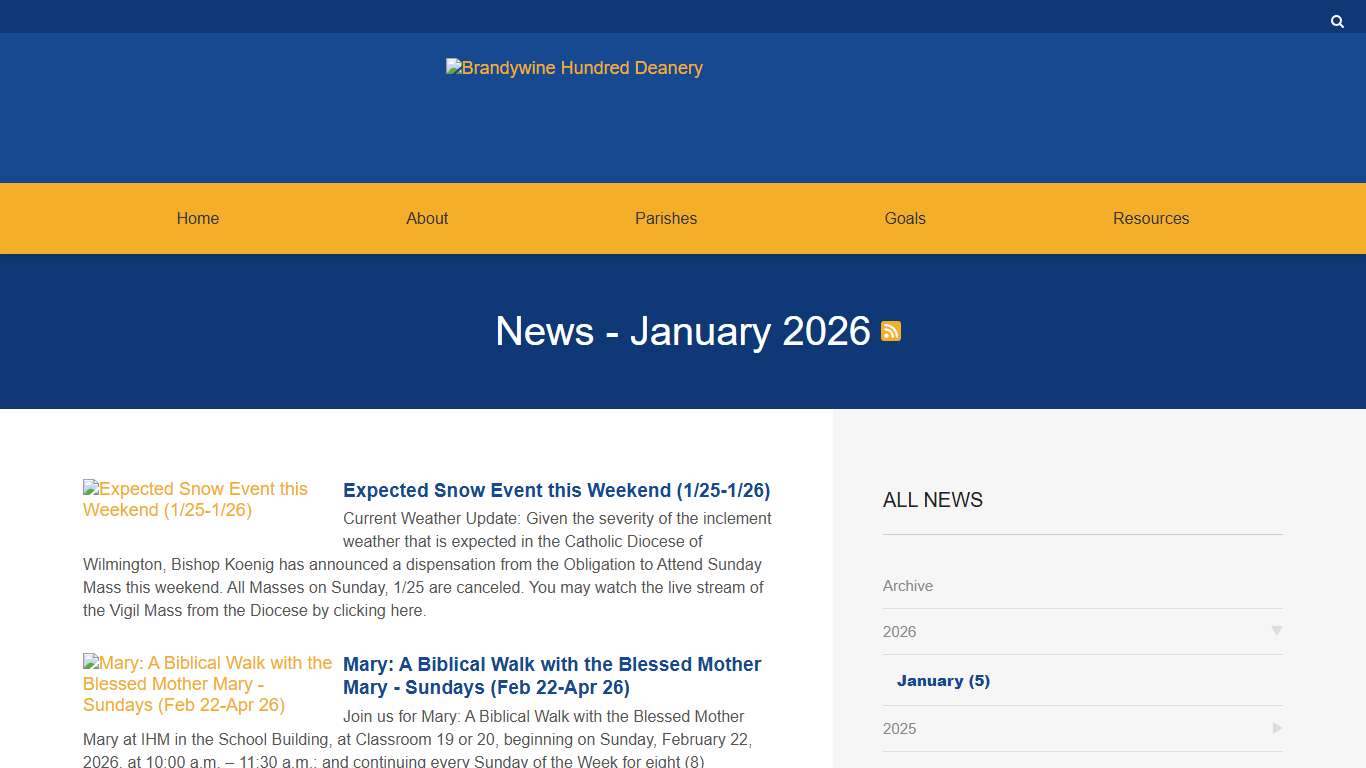Open the Mary: A Biblical Walk article
The image size is (1366, 768).
tap(551, 675)
